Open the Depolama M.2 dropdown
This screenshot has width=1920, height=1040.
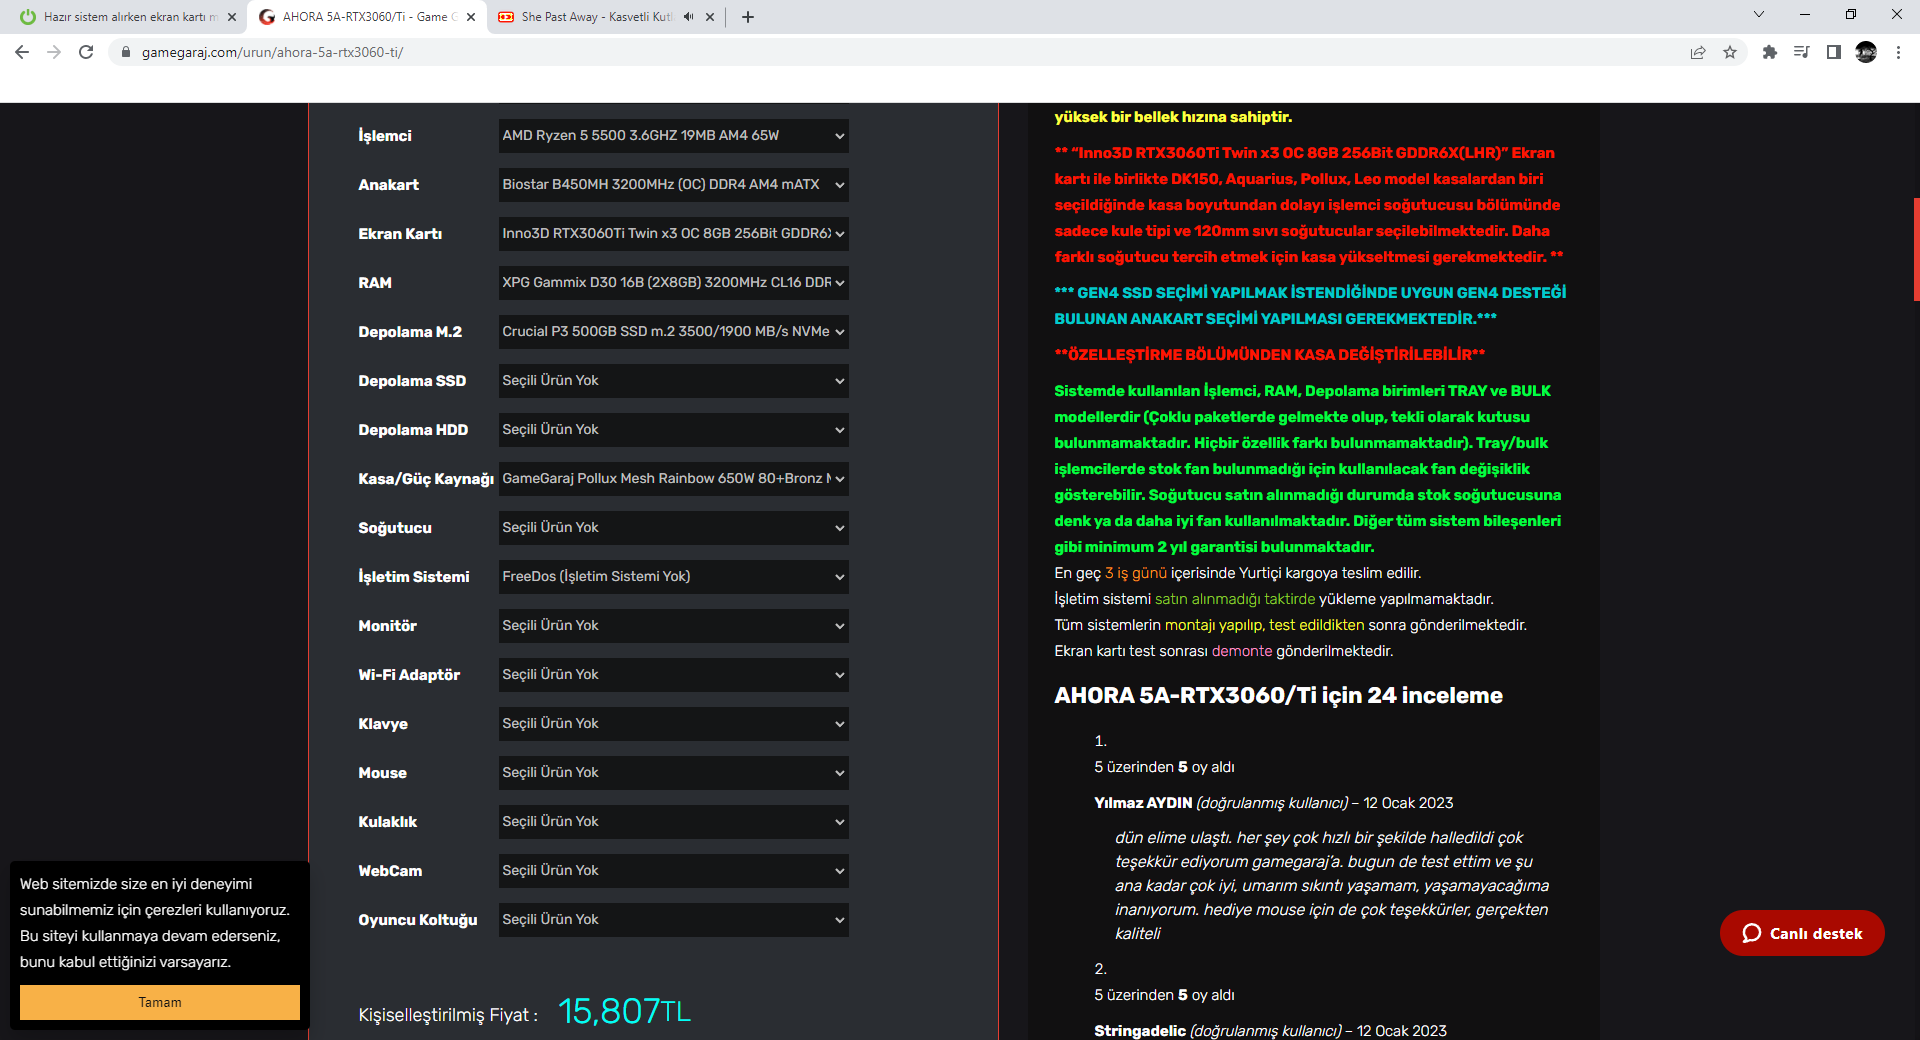point(674,332)
